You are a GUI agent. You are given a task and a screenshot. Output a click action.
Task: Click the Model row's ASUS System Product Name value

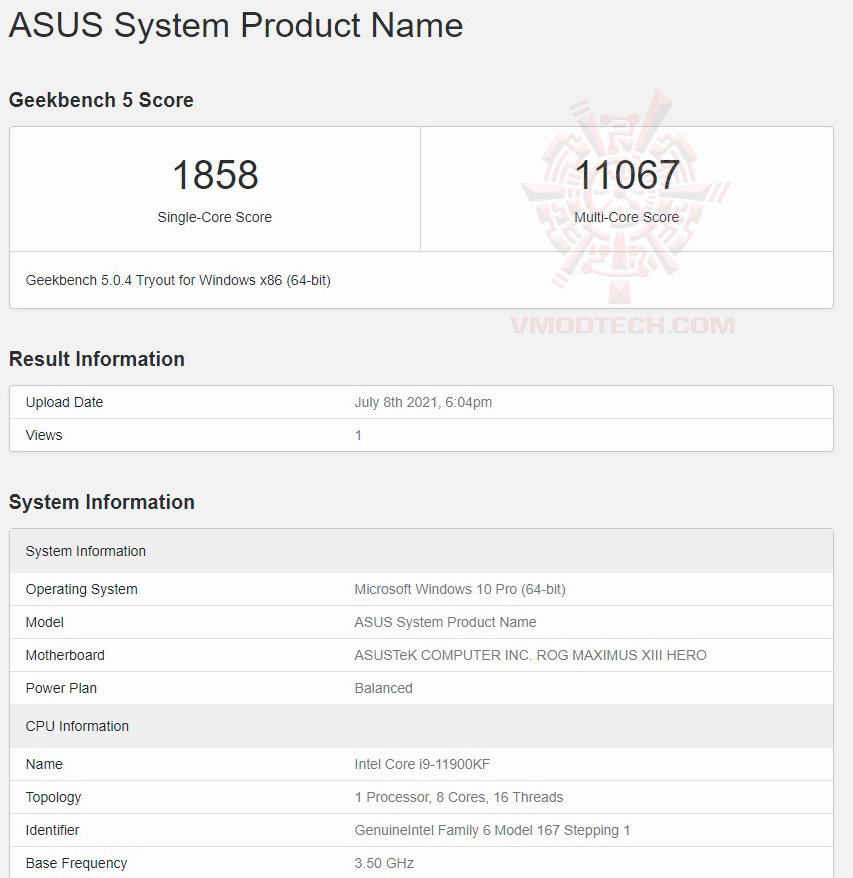pos(445,622)
